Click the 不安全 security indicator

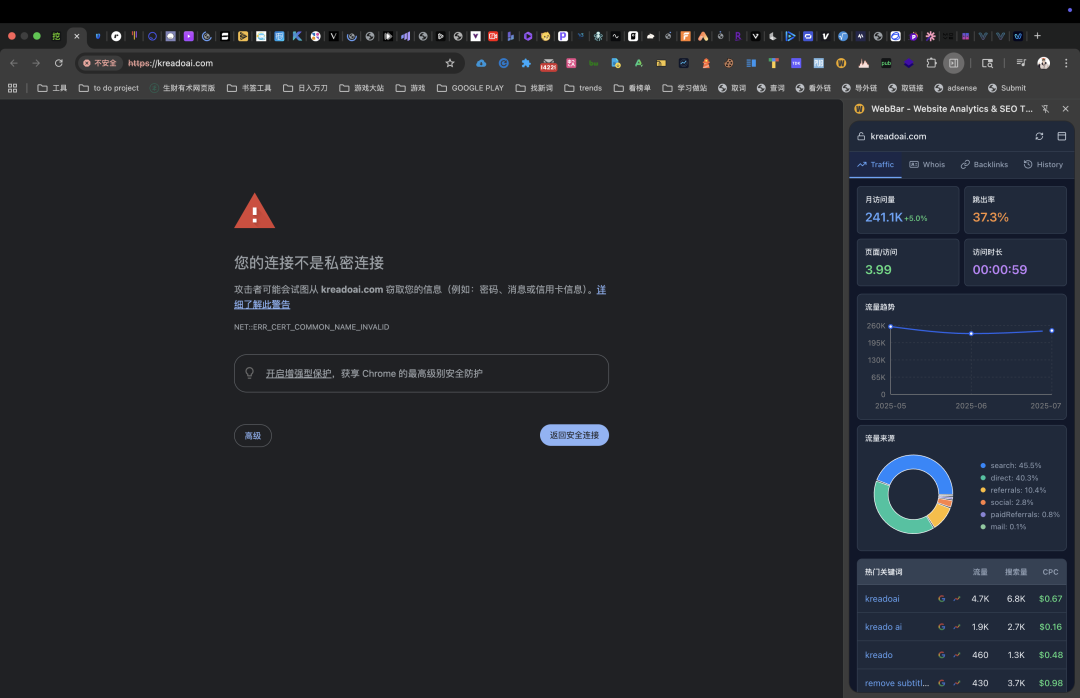pos(100,63)
